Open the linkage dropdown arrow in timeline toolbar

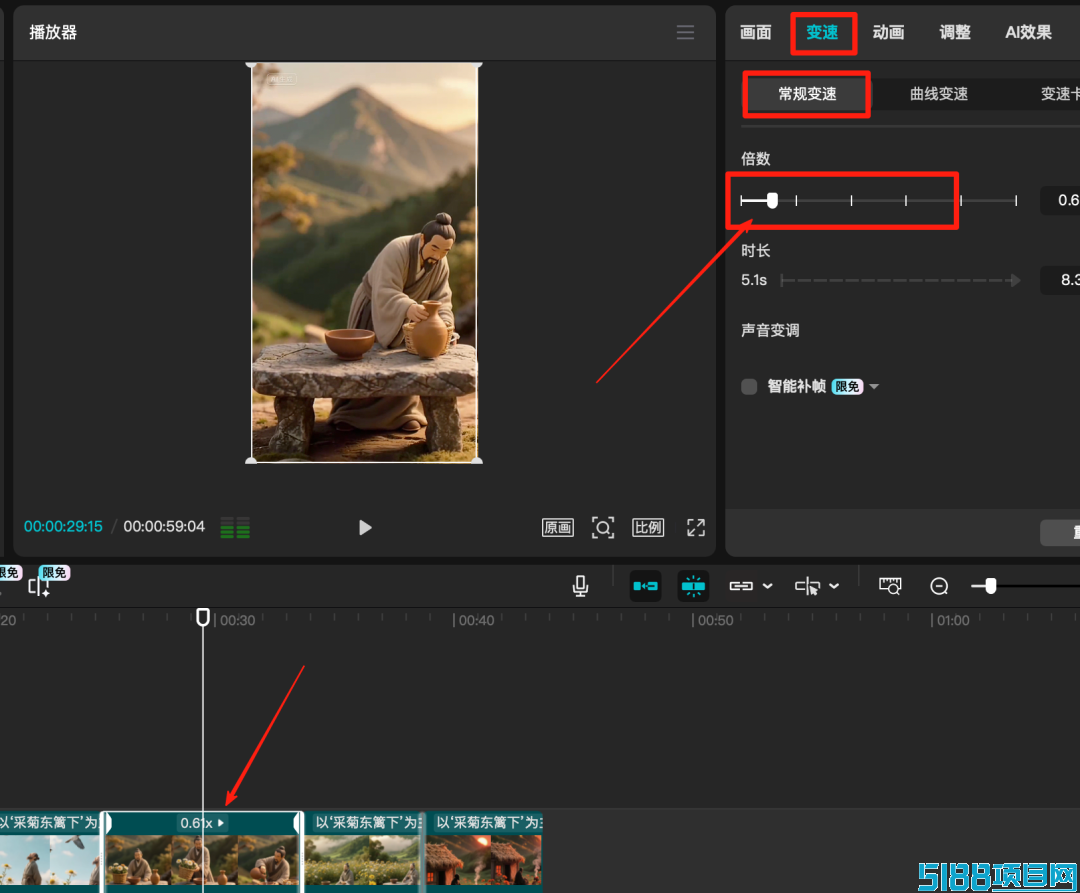(x=768, y=586)
